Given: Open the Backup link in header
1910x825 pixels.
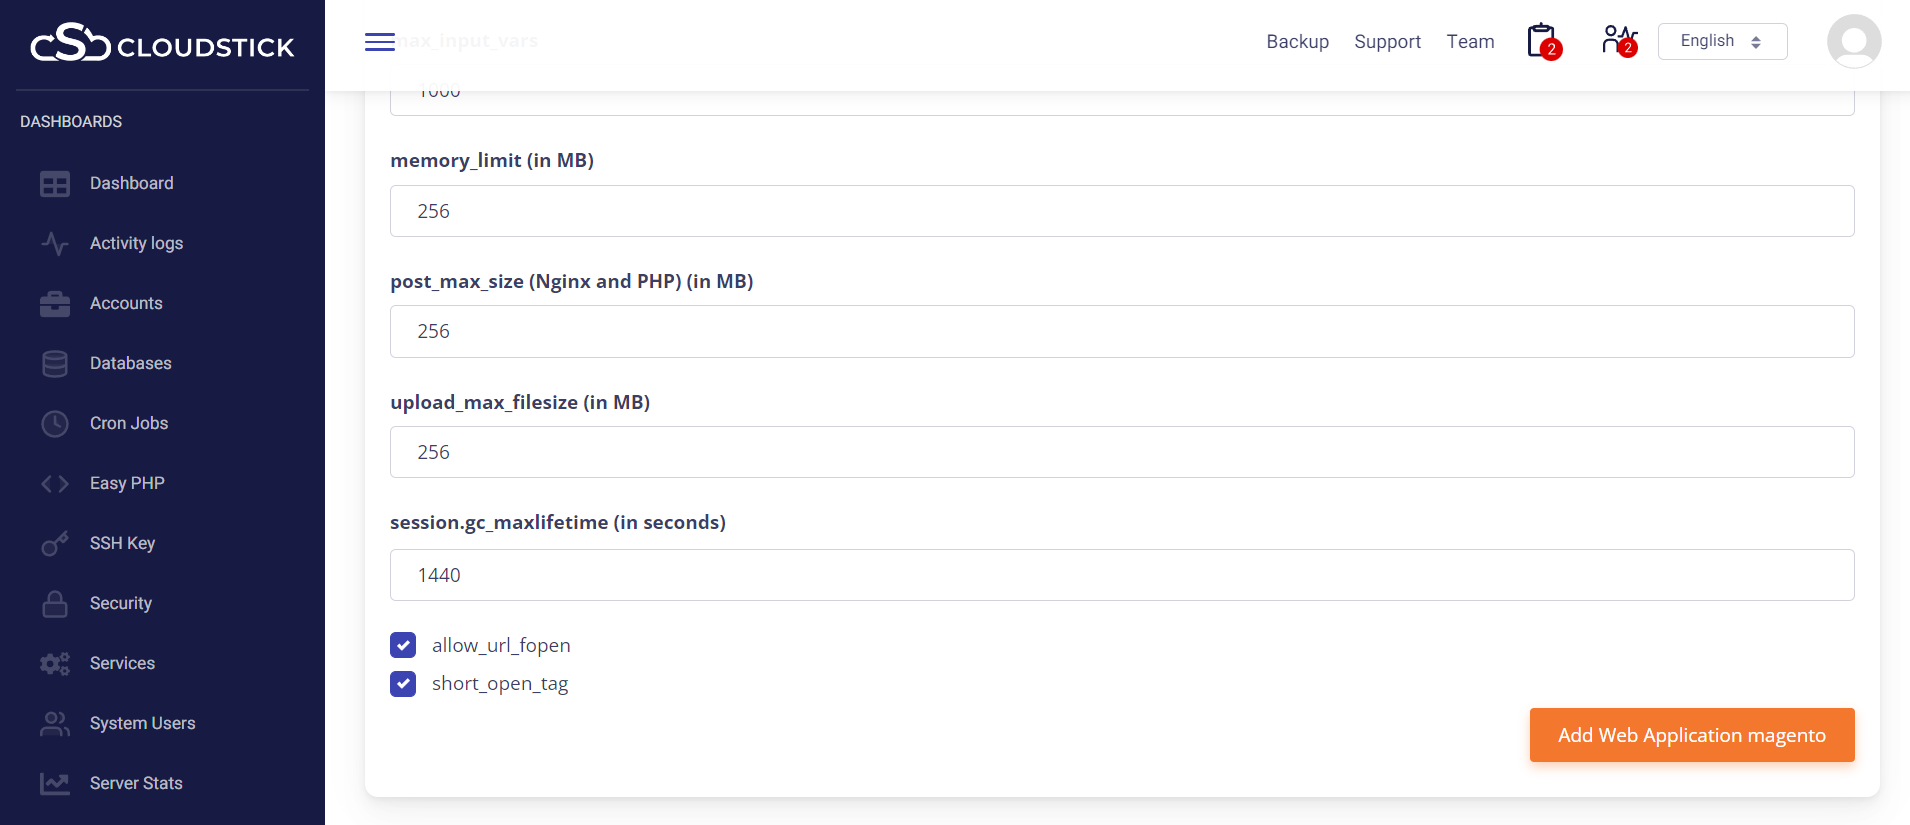Looking at the screenshot, I should [x=1297, y=42].
